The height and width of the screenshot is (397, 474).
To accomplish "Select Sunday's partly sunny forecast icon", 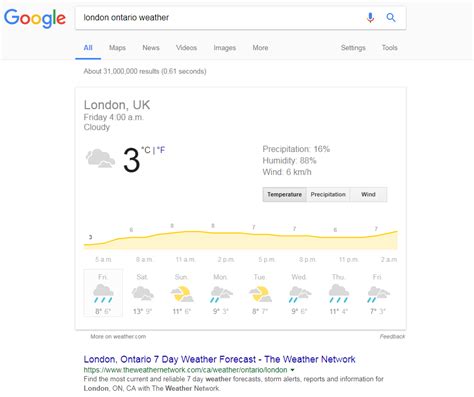I will 182,294.
